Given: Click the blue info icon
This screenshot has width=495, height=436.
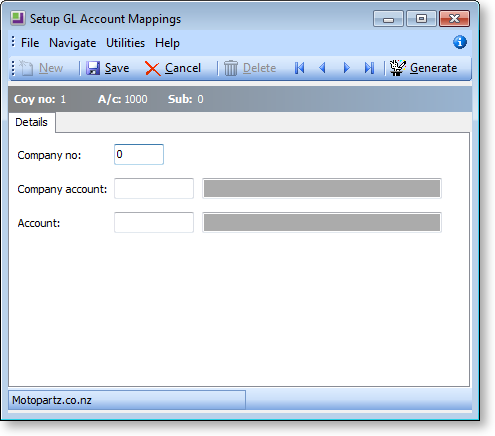Looking at the screenshot, I should [x=460, y=42].
